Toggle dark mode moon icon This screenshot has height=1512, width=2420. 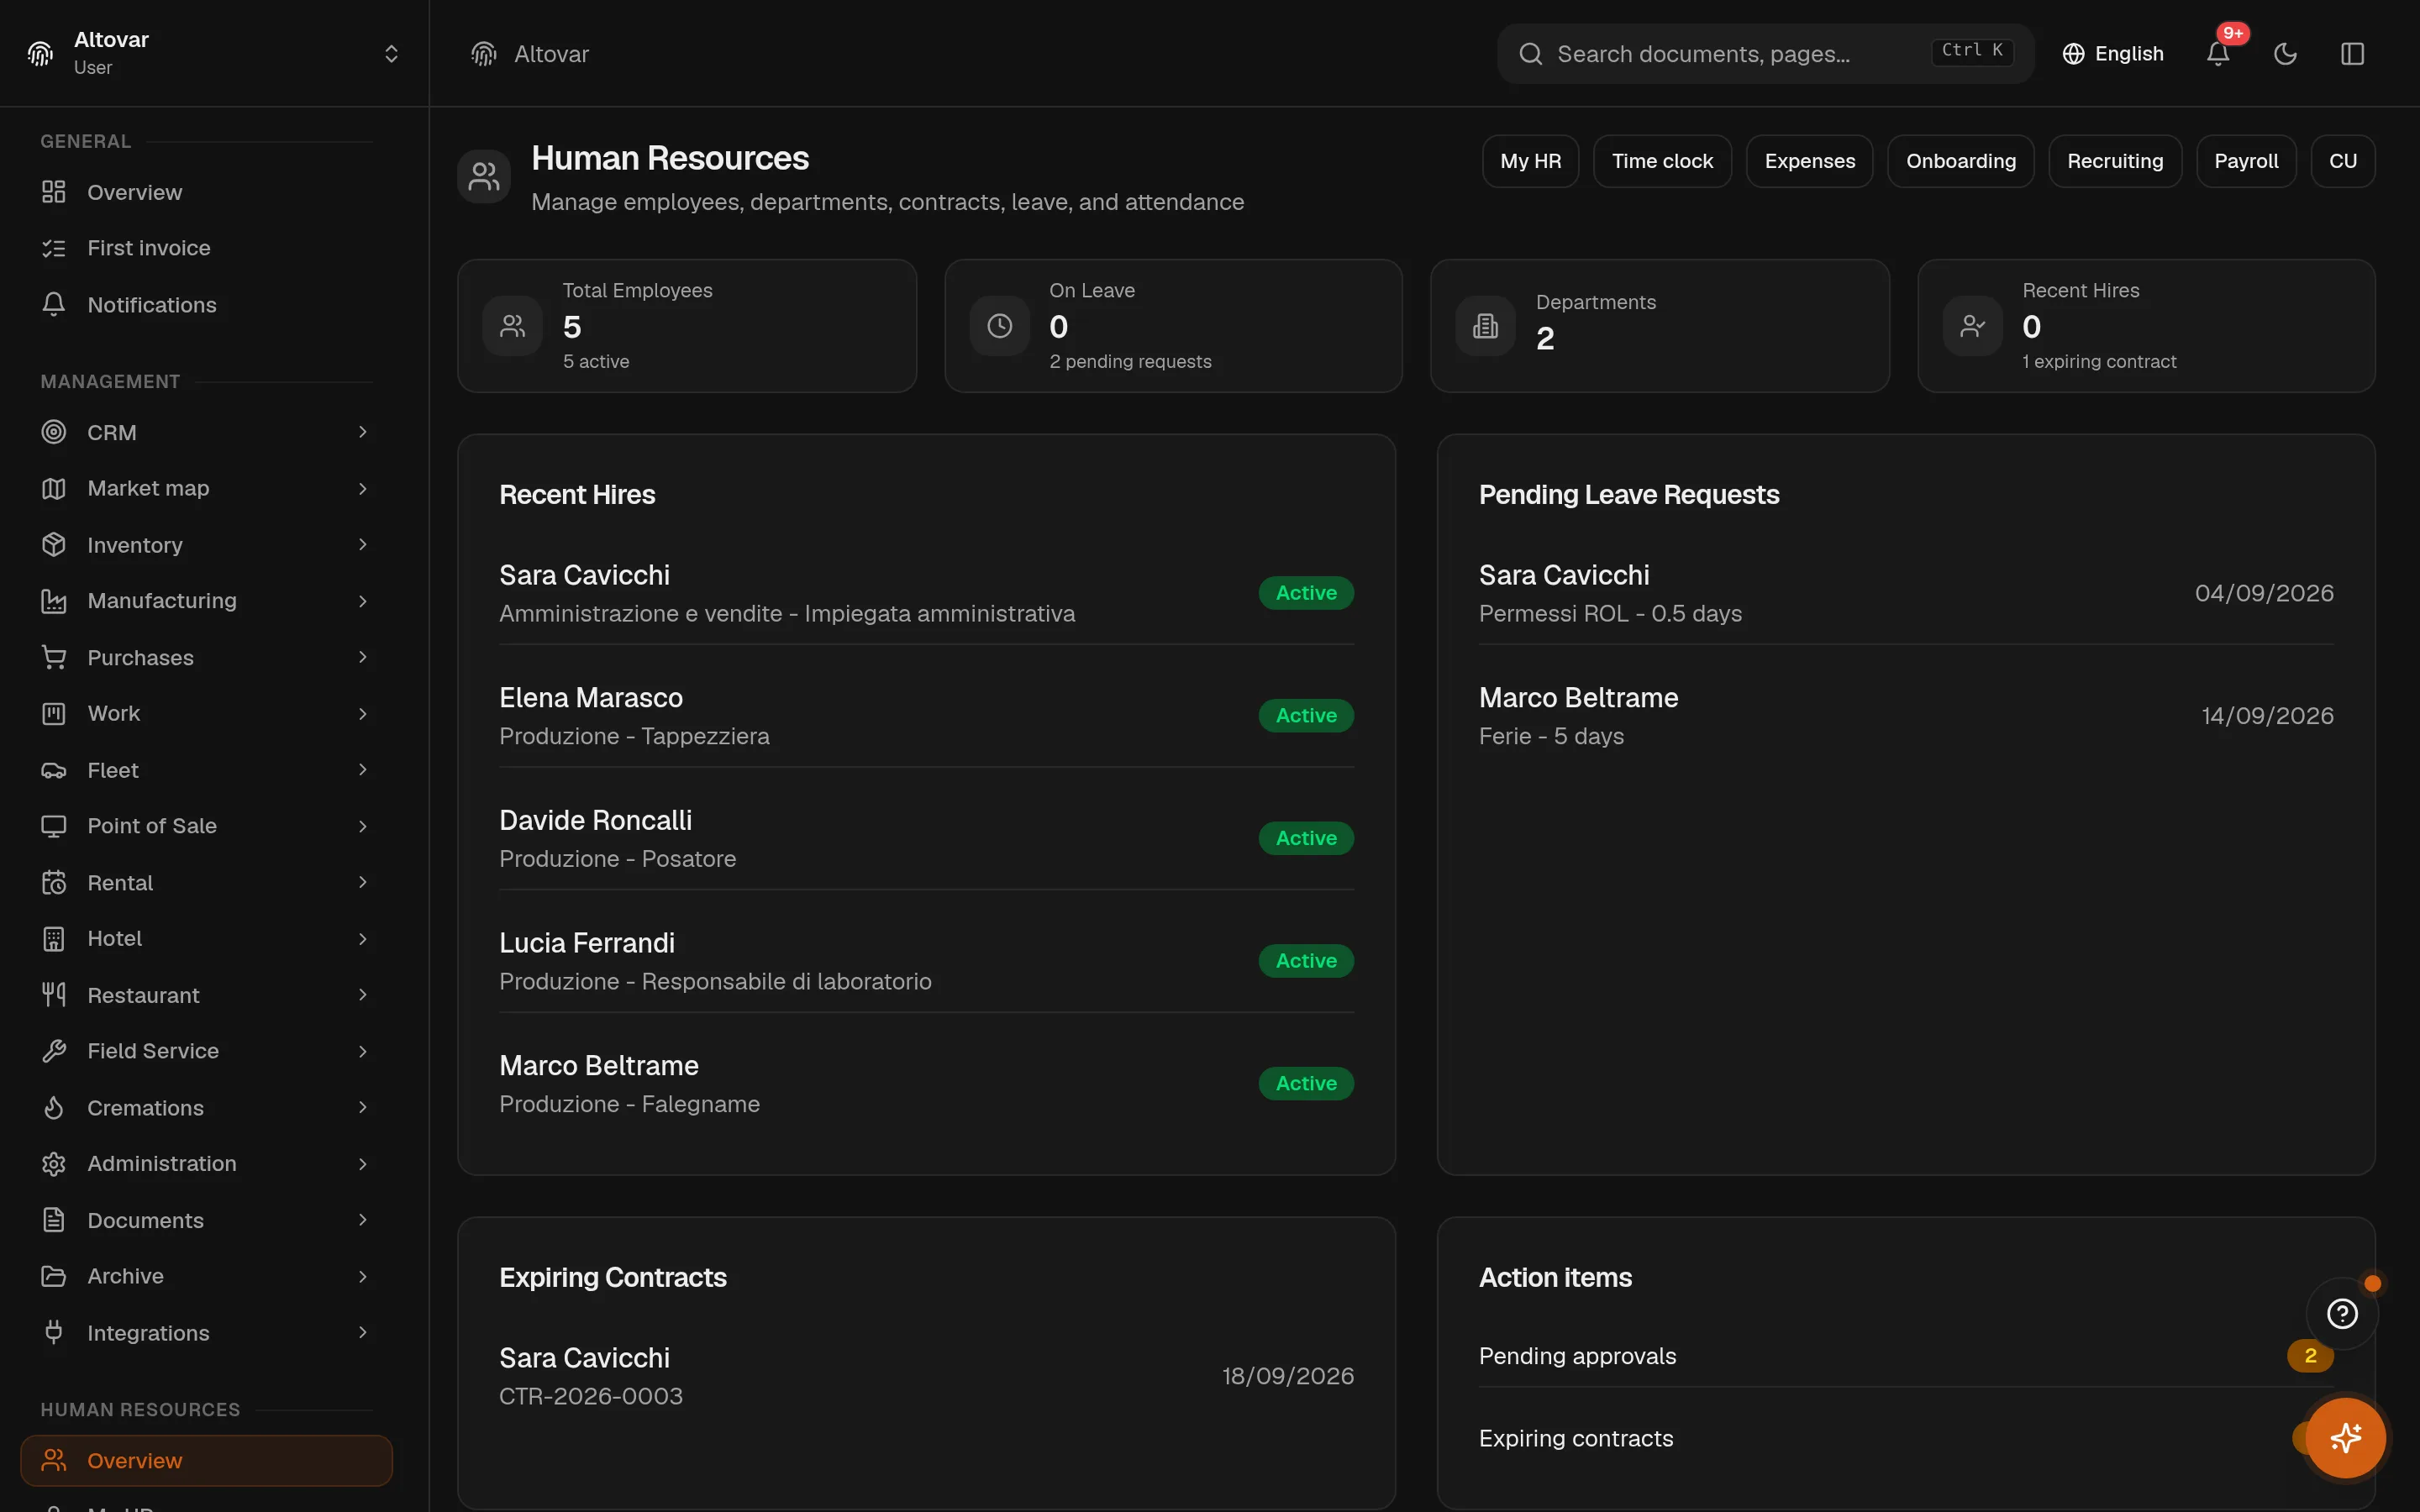click(x=2285, y=54)
